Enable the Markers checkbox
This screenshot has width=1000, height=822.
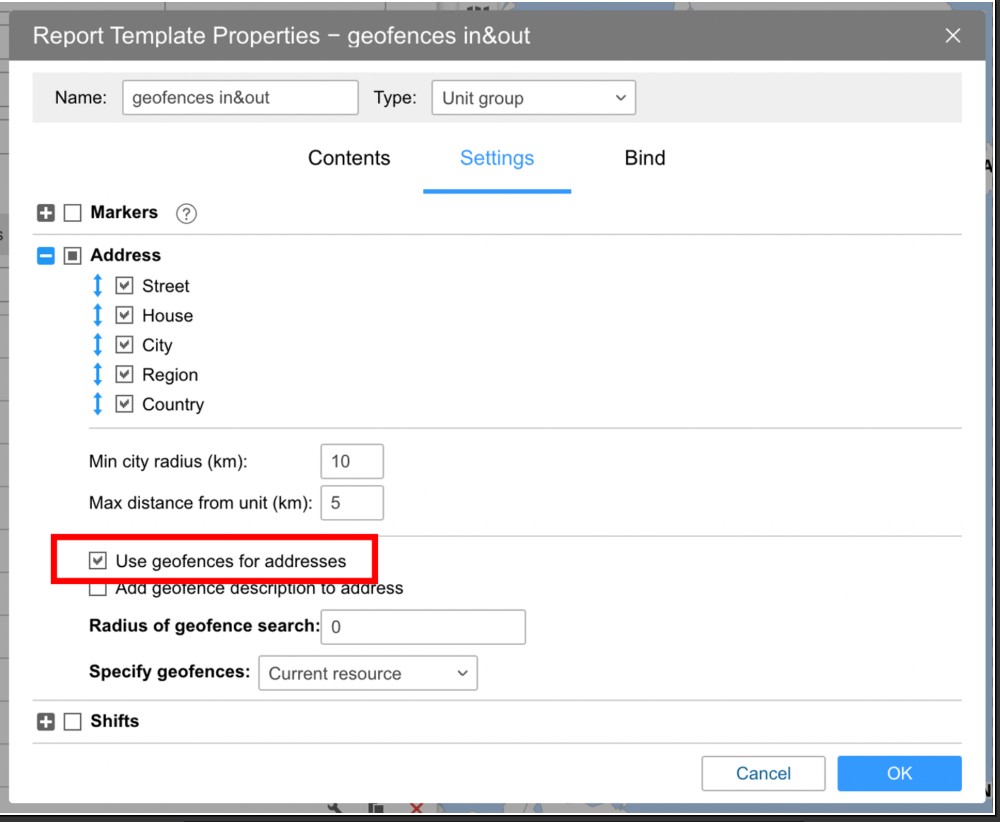pyautogui.click(x=72, y=213)
